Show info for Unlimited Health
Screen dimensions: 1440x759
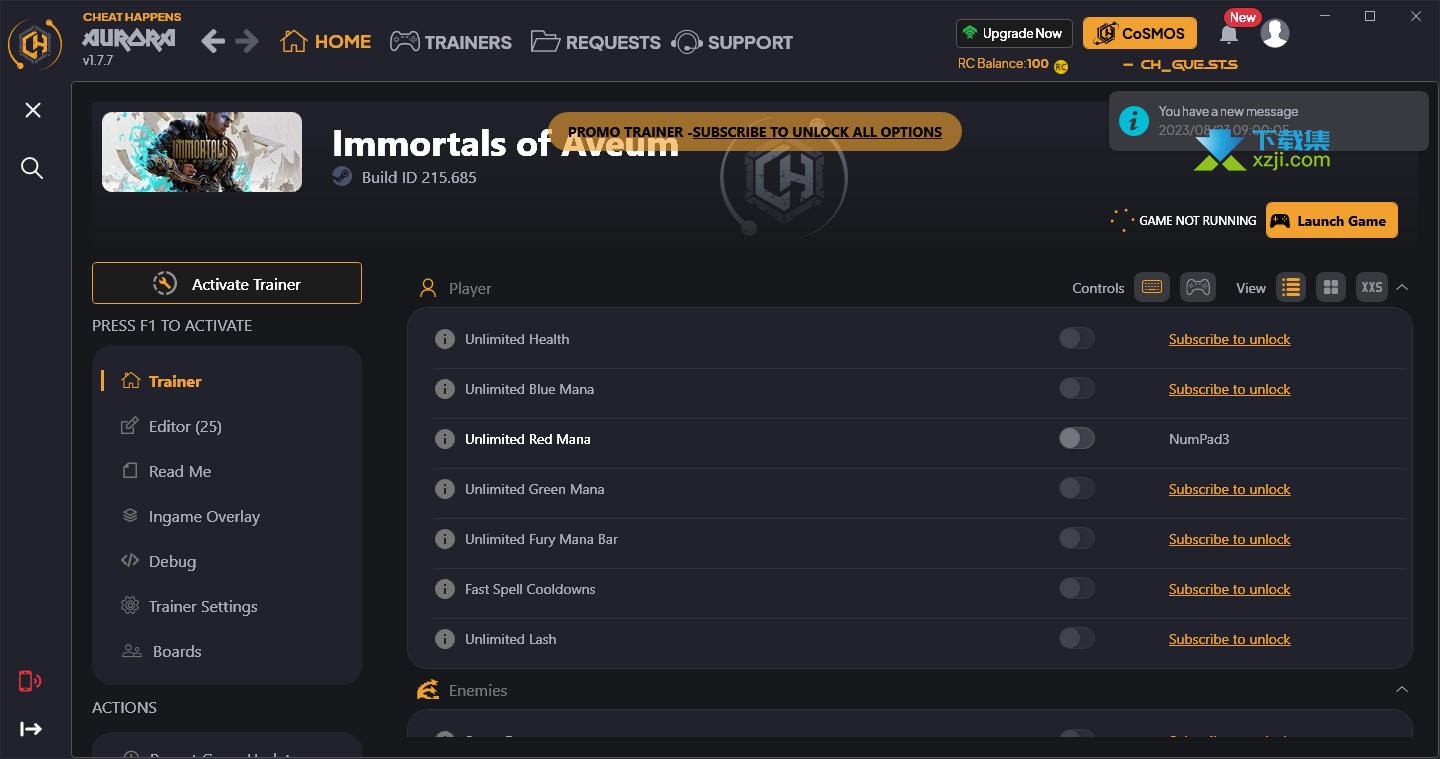[x=445, y=339]
